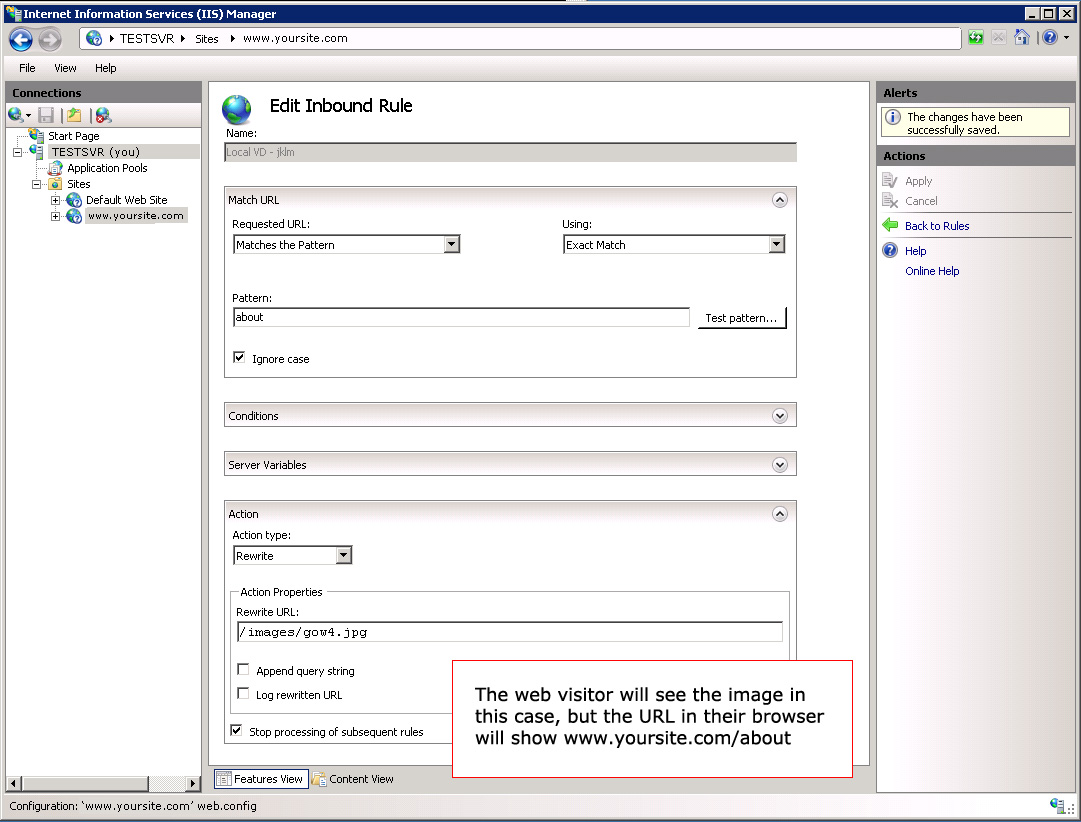Expand the www.yoursite.com tree node
Image resolution: width=1081 pixels, height=822 pixels.
tap(55, 216)
